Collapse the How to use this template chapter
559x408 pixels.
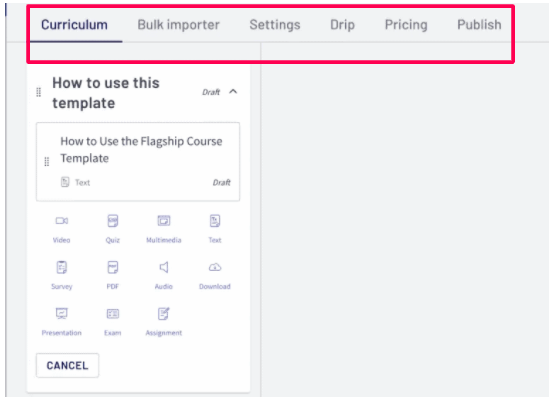pyautogui.click(x=233, y=92)
